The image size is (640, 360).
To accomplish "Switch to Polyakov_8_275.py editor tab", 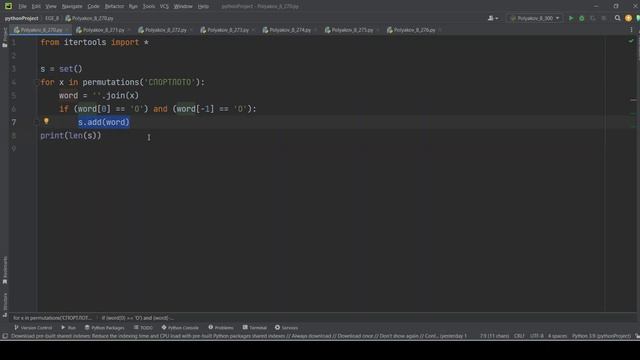I will [352, 30].
